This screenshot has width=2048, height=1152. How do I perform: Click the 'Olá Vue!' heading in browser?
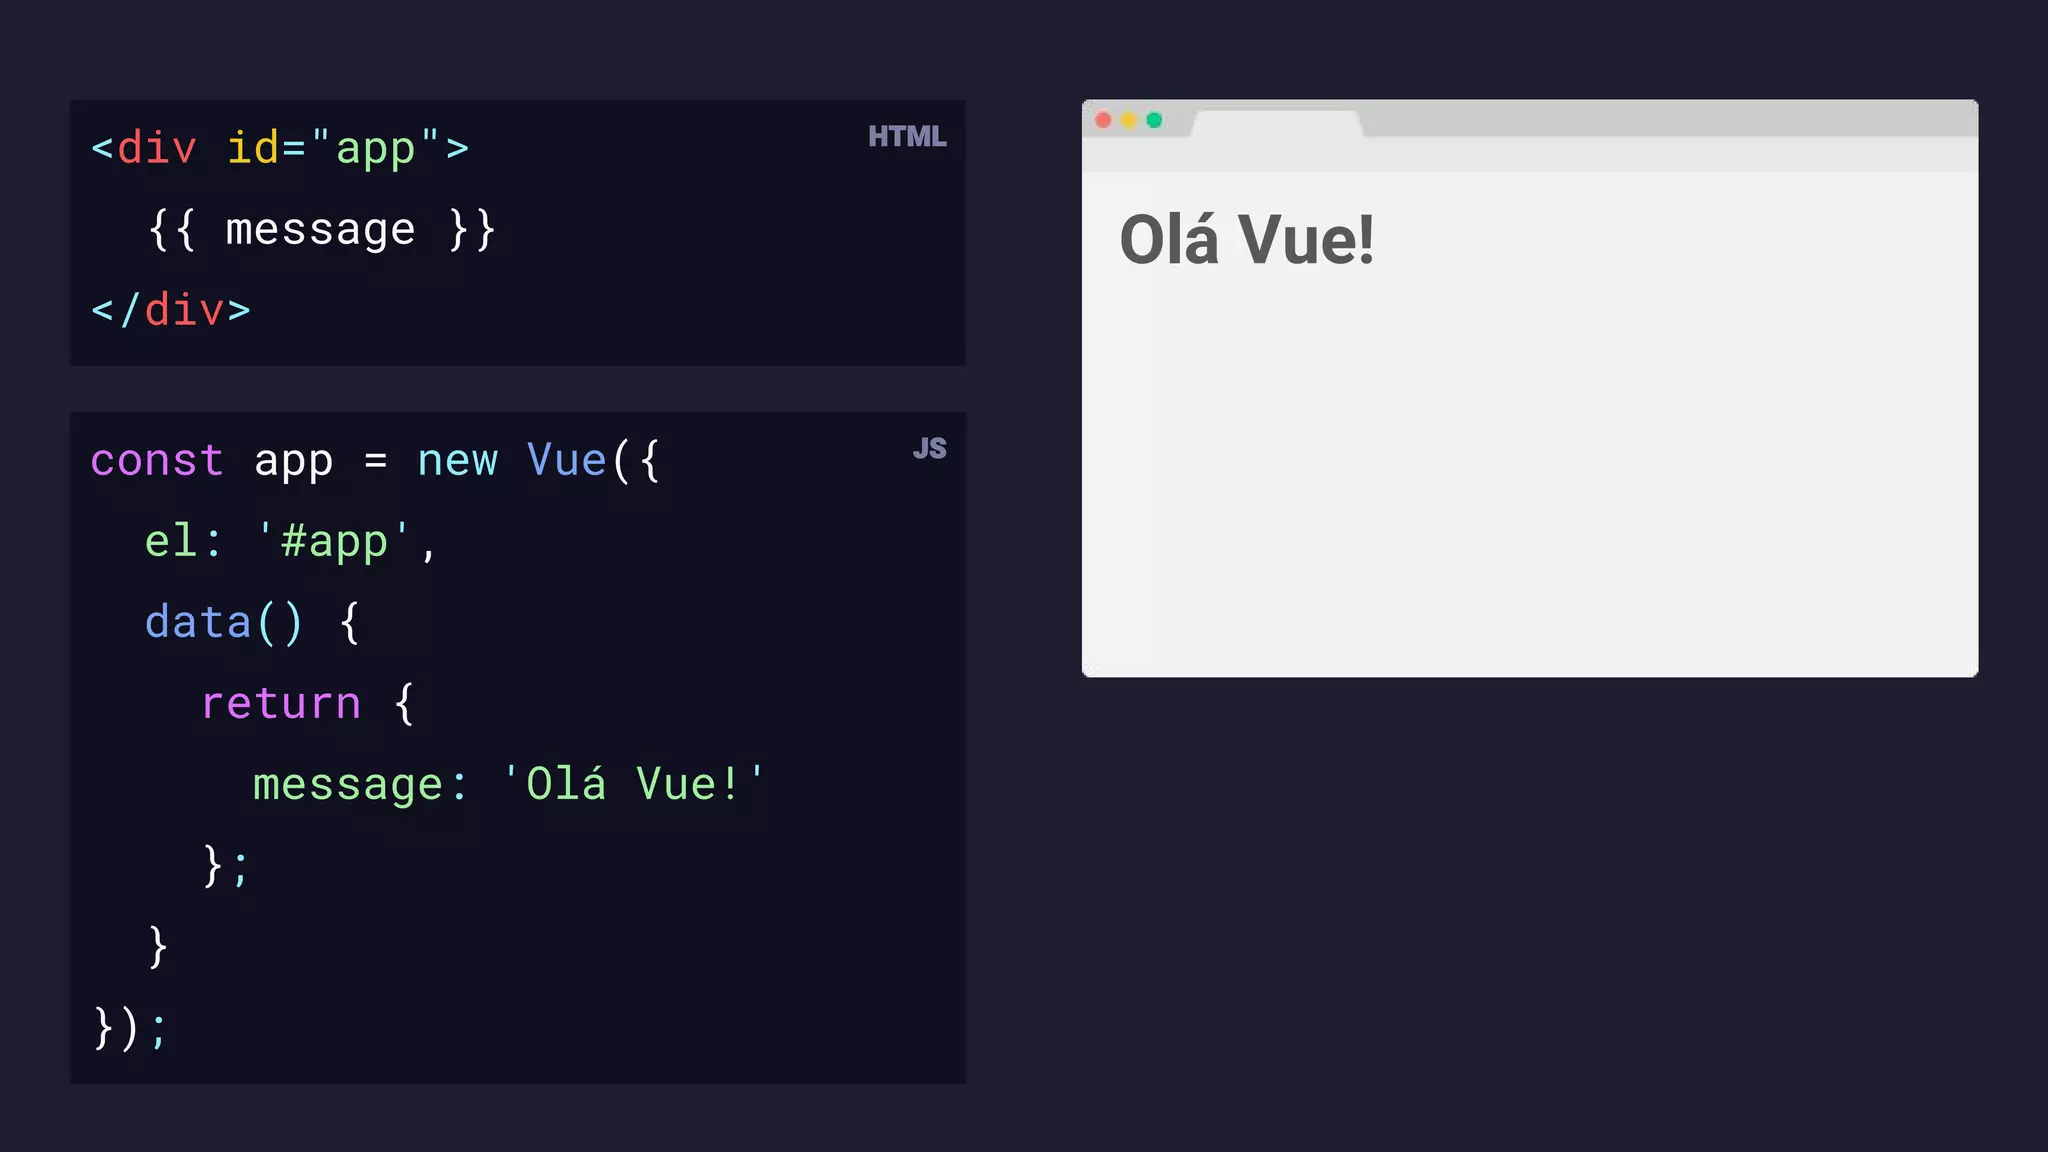point(1246,240)
